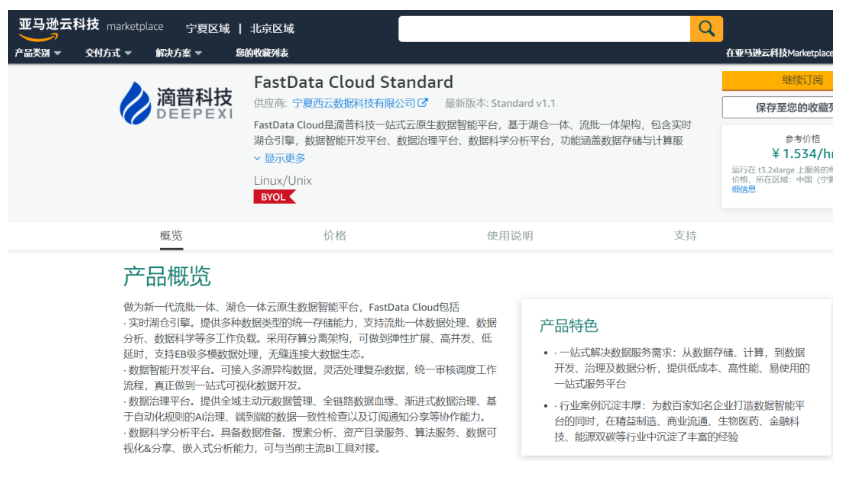The image size is (841, 493).
Task: Open vendor link 宁夏西云数据科技有限公司
Action: coord(354,103)
